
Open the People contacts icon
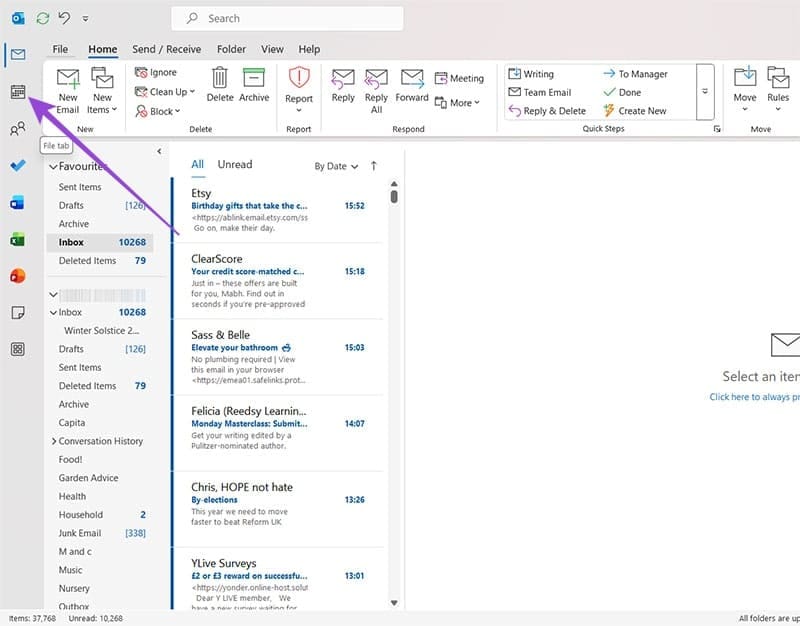(18, 129)
